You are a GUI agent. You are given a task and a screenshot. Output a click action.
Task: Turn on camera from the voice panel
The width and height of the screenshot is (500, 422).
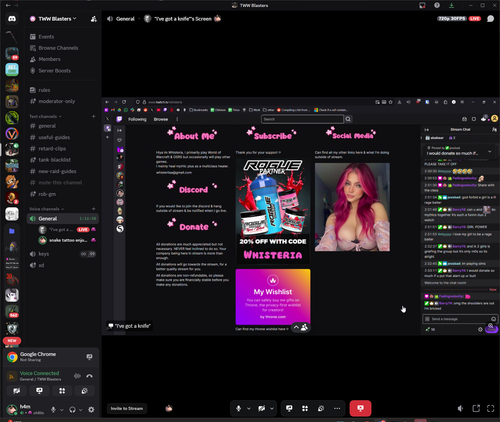click(x=17, y=391)
